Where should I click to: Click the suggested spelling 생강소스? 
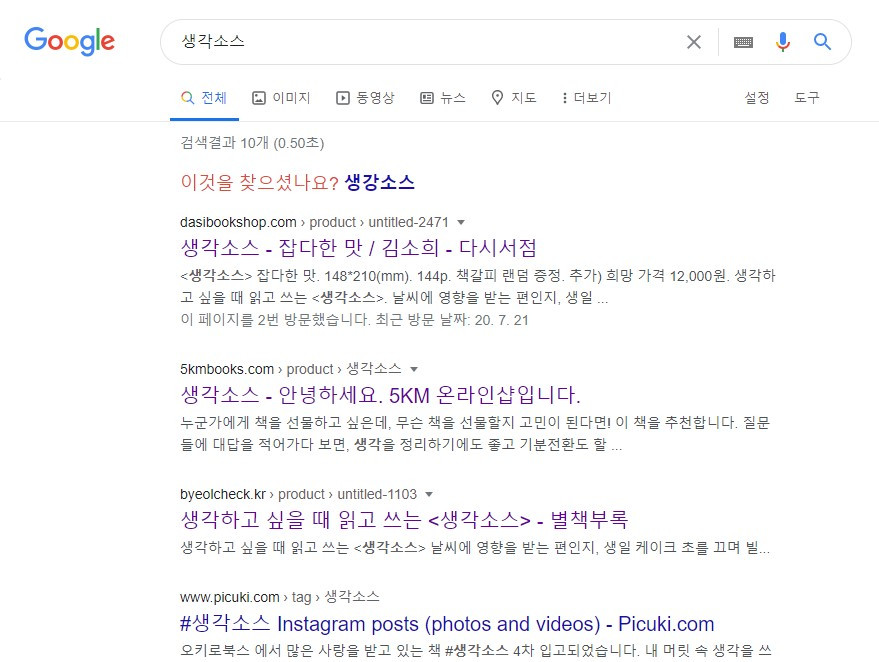(380, 182)
